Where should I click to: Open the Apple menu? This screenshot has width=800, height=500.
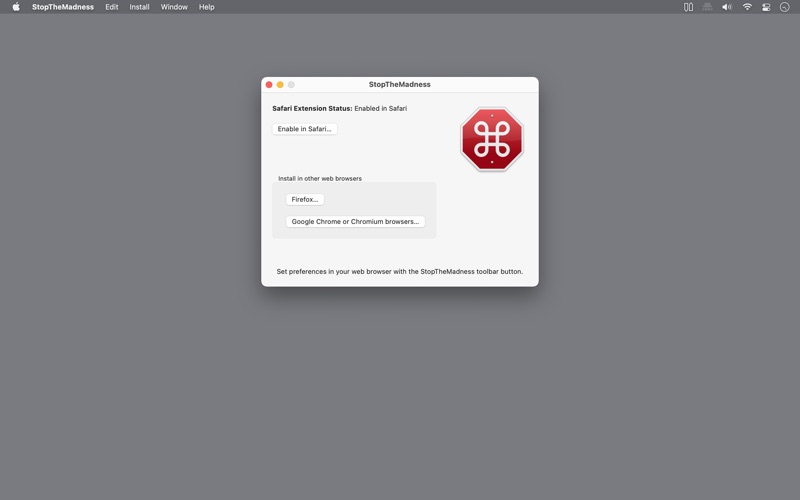pos(16,7)
